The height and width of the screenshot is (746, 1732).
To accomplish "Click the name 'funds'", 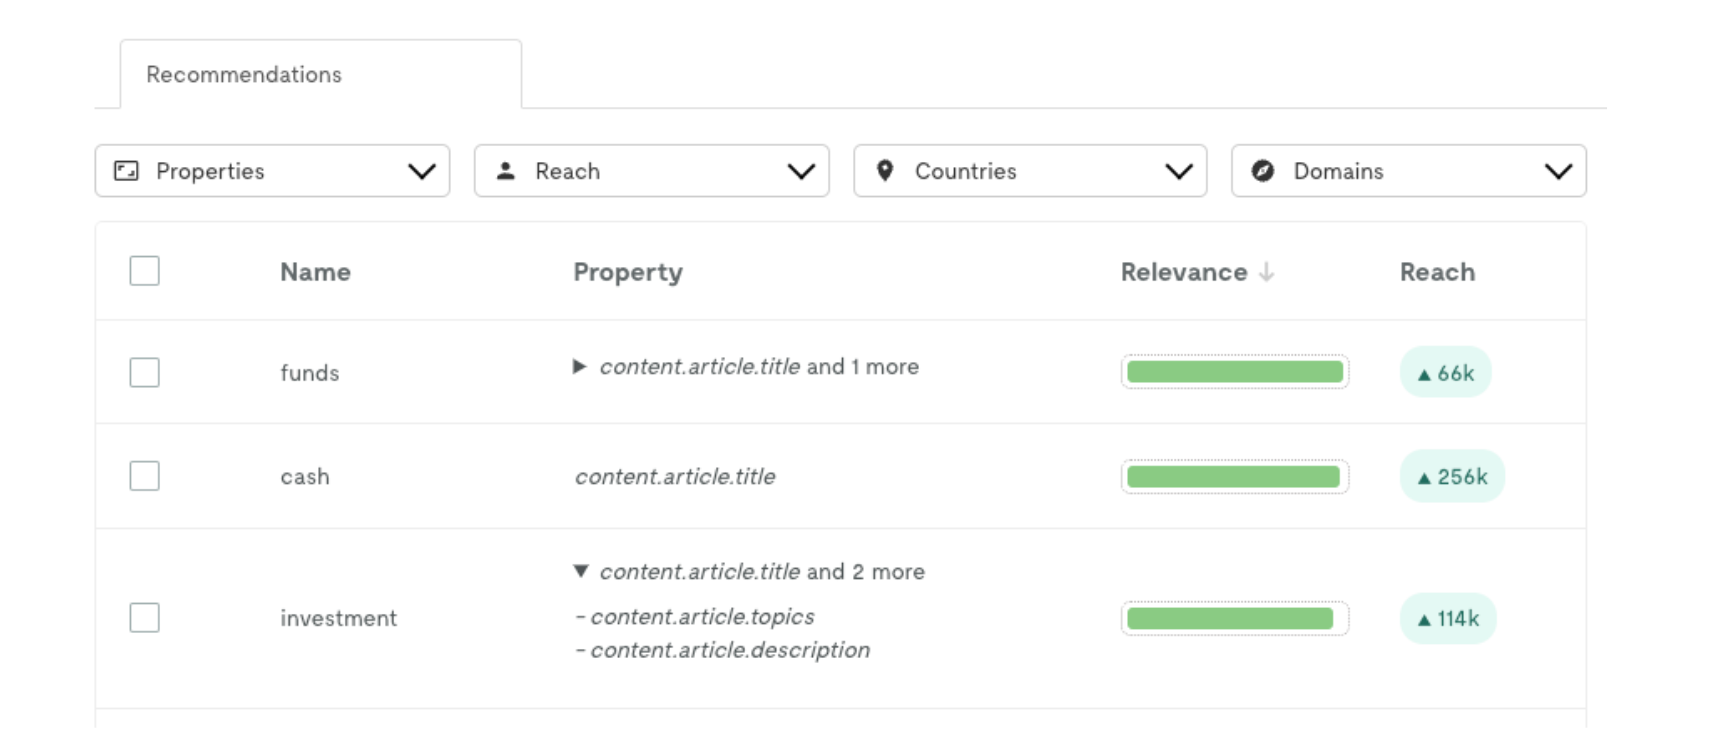I will pyautogui.click(x=310, y=373).
